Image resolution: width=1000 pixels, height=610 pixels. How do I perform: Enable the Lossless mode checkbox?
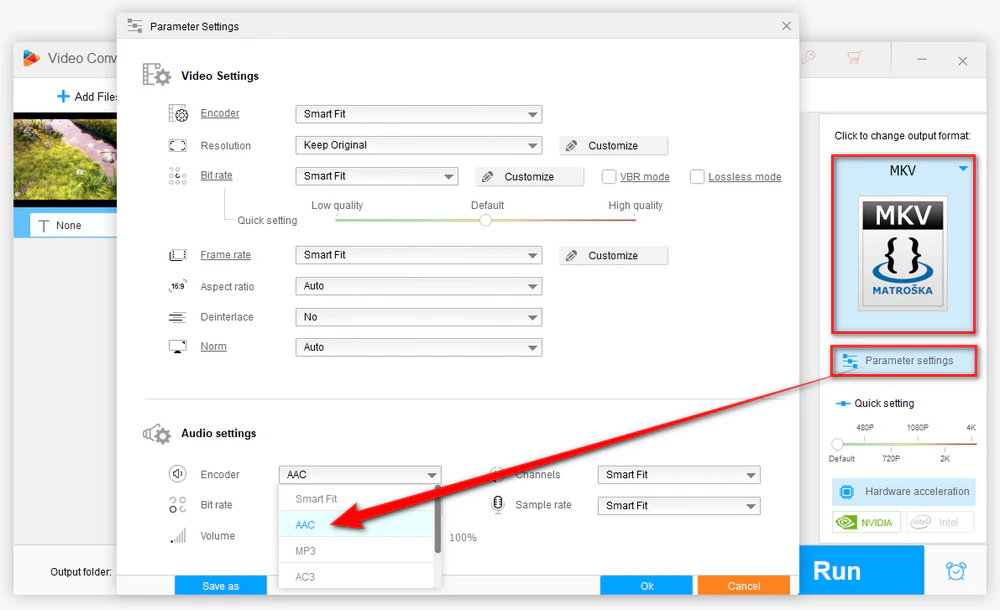[x=697, y=176]
